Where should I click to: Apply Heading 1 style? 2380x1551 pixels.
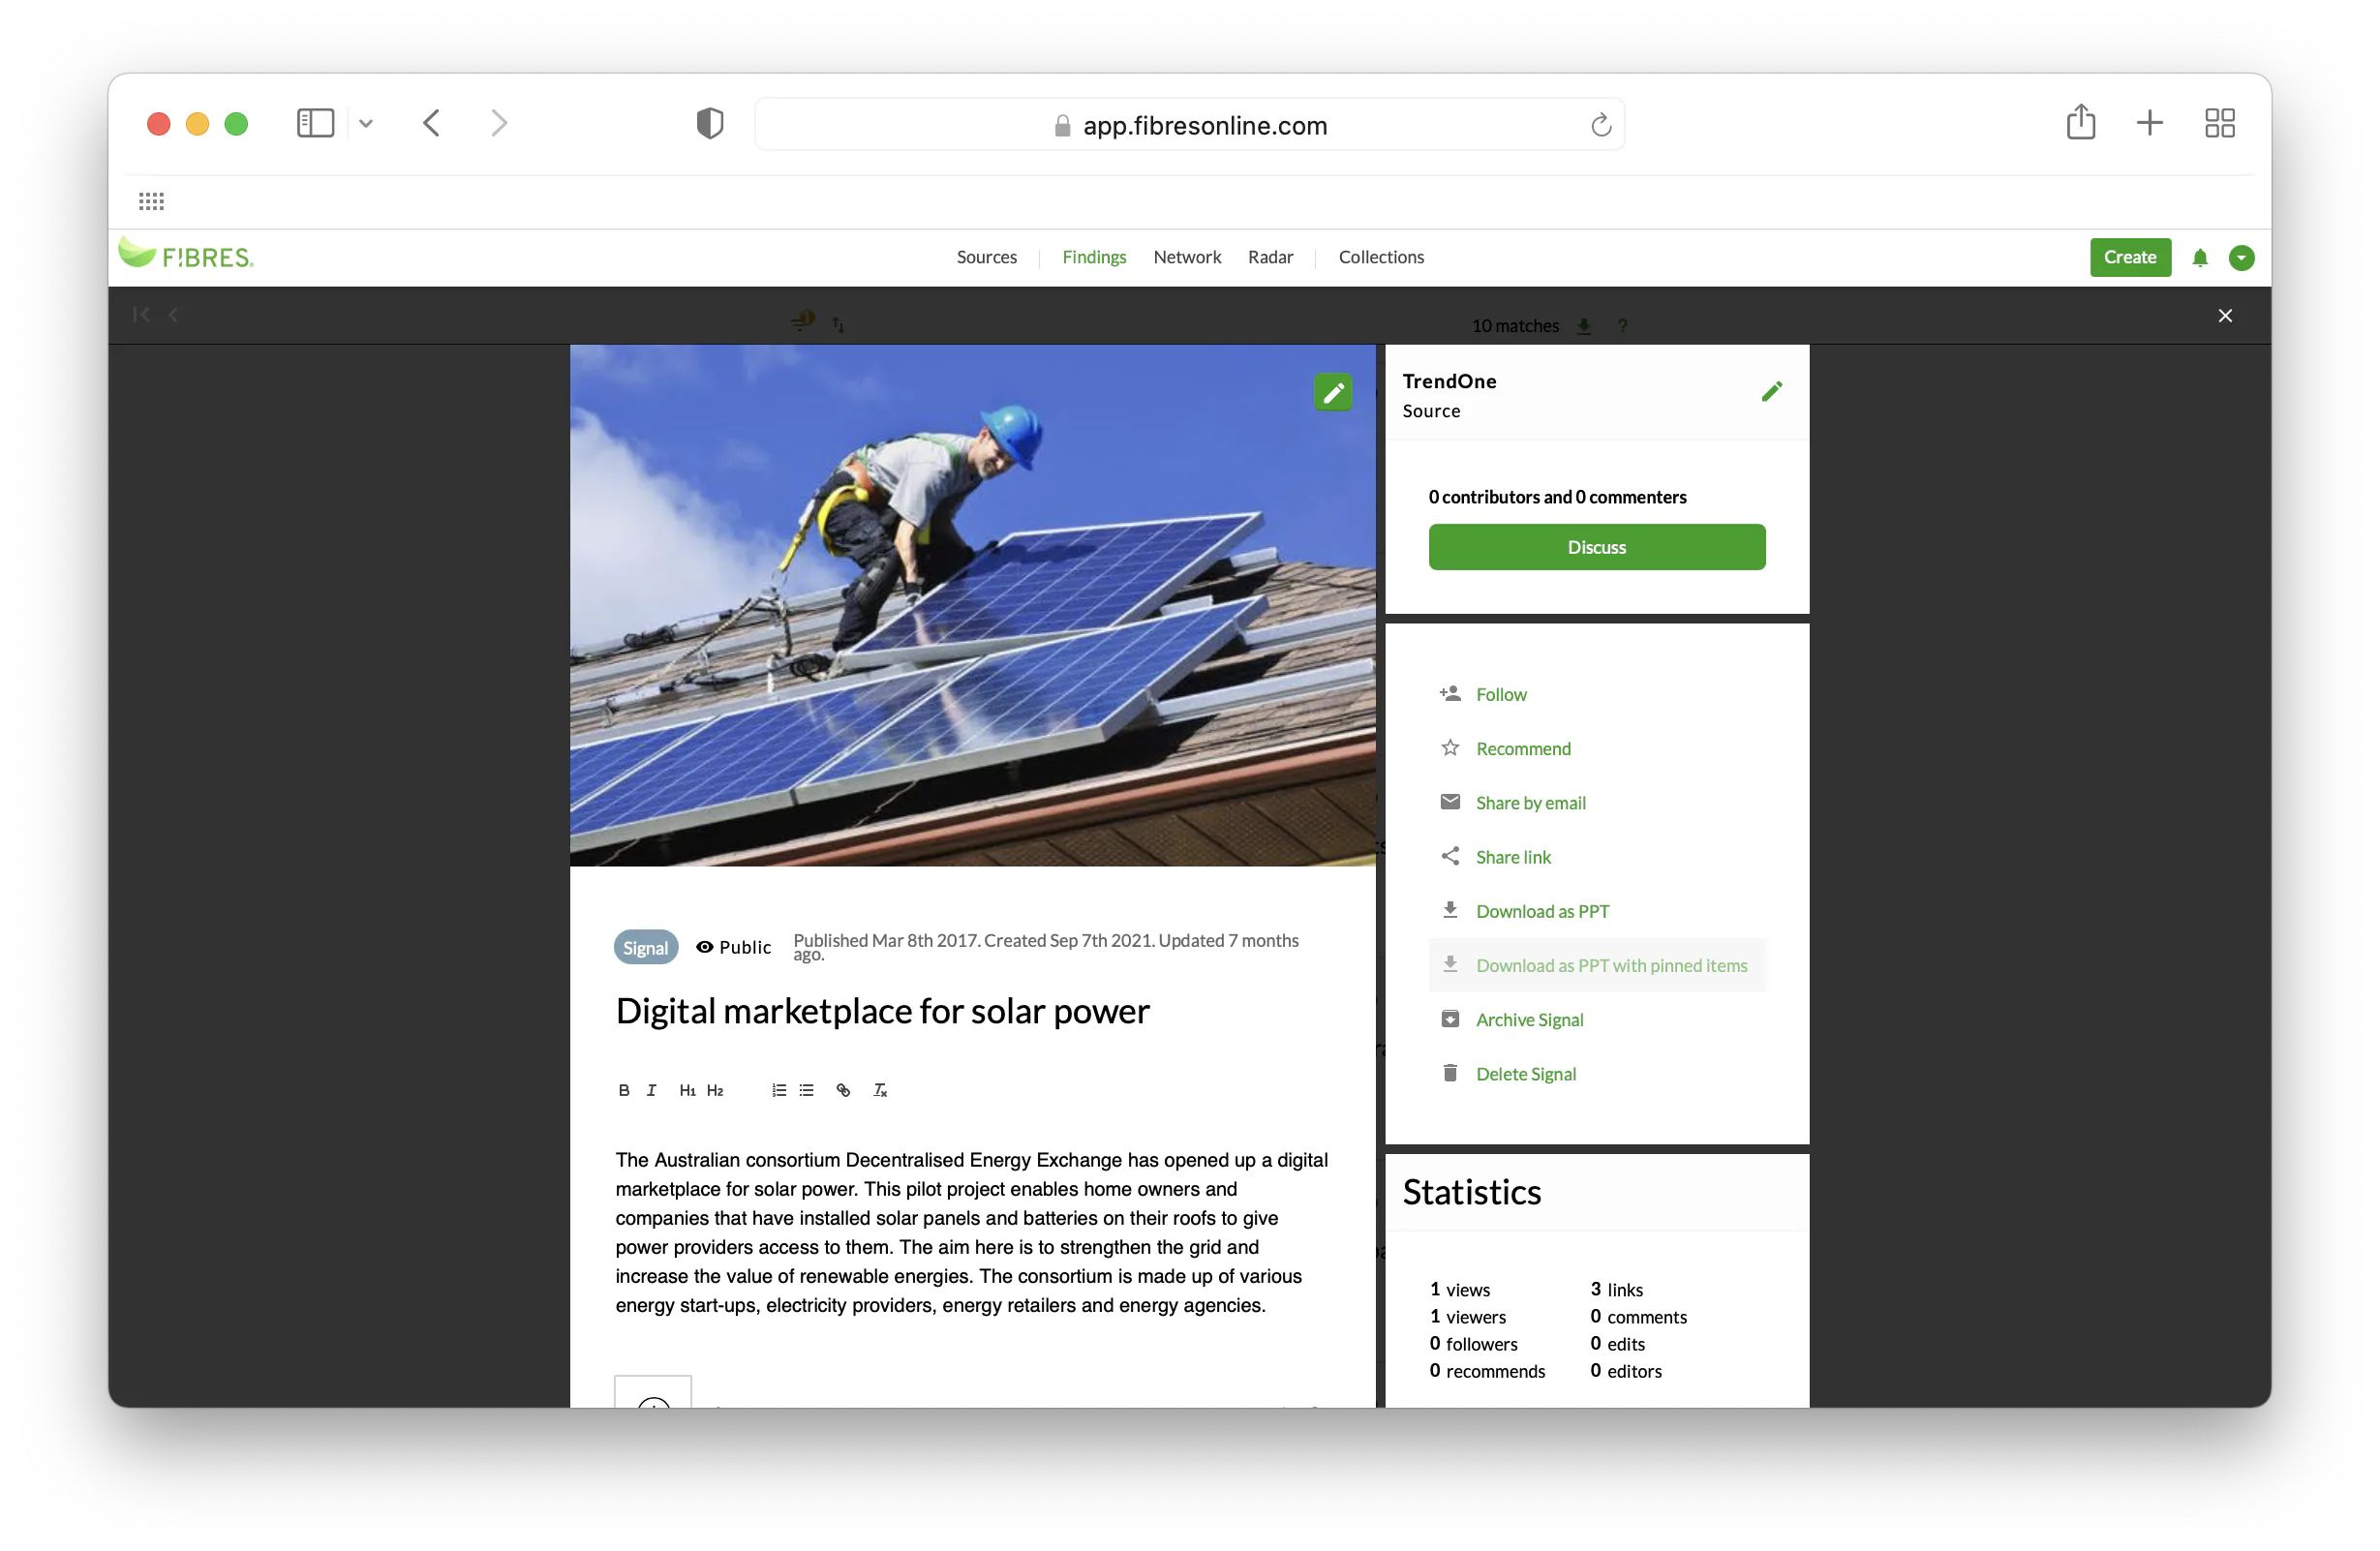[688, 1090]
